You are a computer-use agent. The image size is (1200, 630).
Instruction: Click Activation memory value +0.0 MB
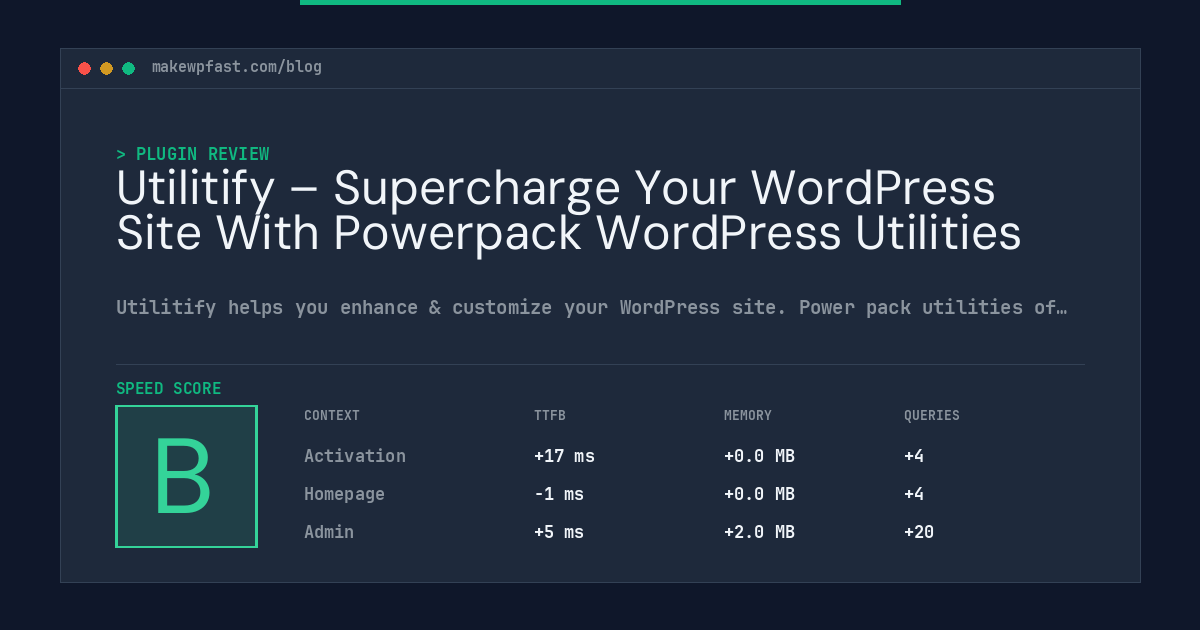759,456
